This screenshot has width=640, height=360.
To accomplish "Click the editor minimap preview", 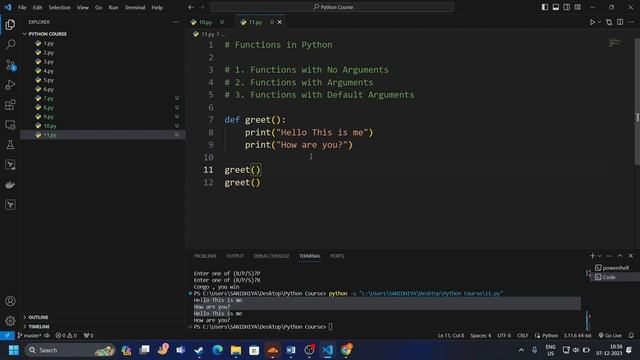I will [615, 42].
